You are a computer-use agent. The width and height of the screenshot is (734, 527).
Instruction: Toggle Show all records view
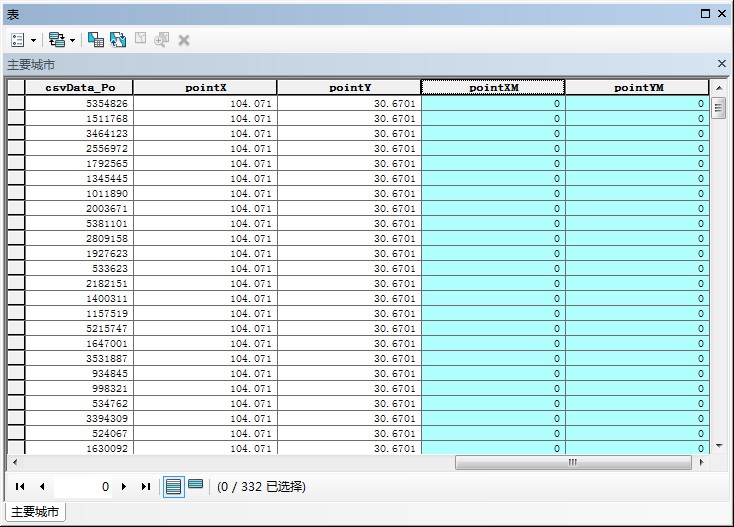click(174, 486)
